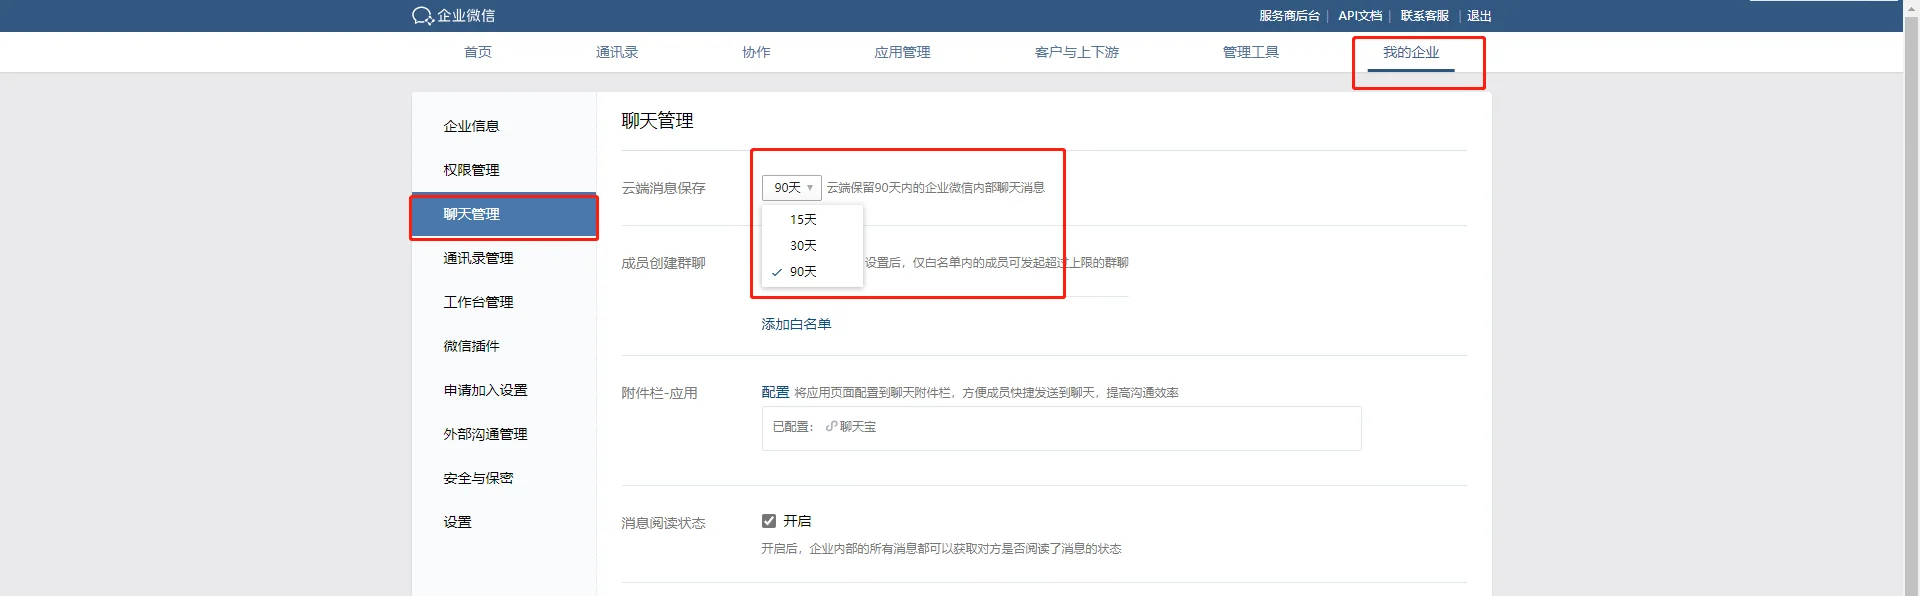Open 权限管理 in the sidebar

[x=504, y=170]
